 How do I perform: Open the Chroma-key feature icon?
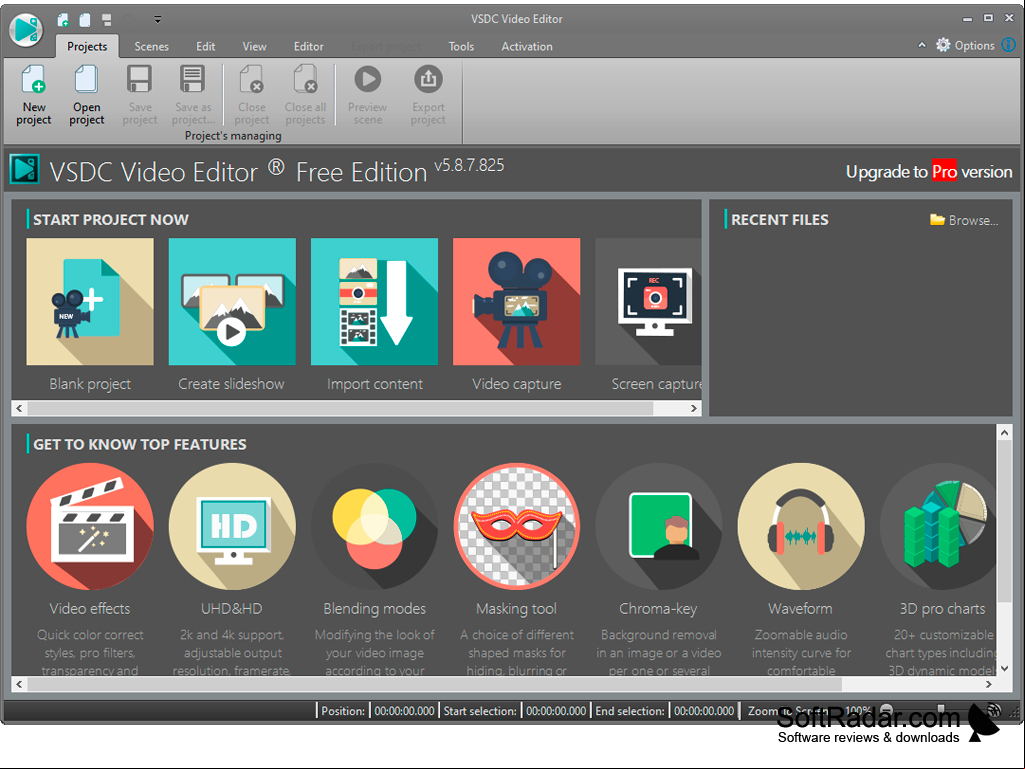click(x=659, y=526)
